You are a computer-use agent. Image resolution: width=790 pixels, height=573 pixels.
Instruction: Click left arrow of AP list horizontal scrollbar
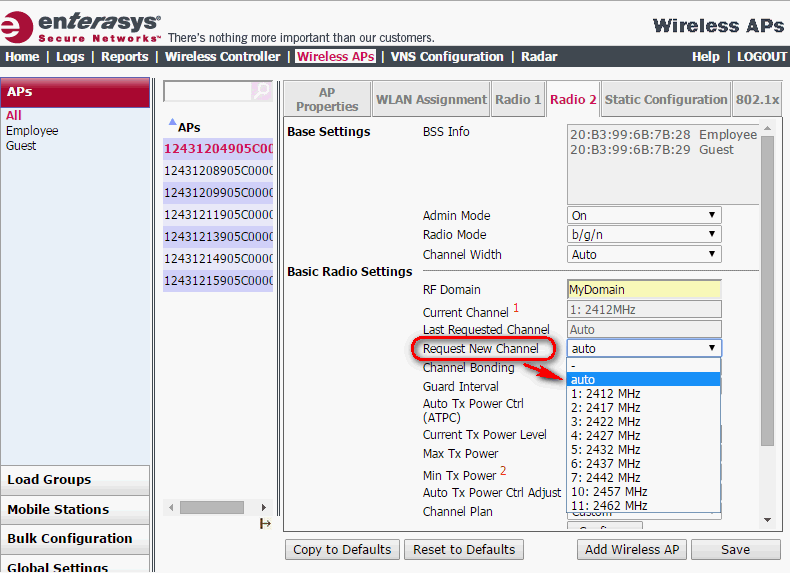[169, 508]
